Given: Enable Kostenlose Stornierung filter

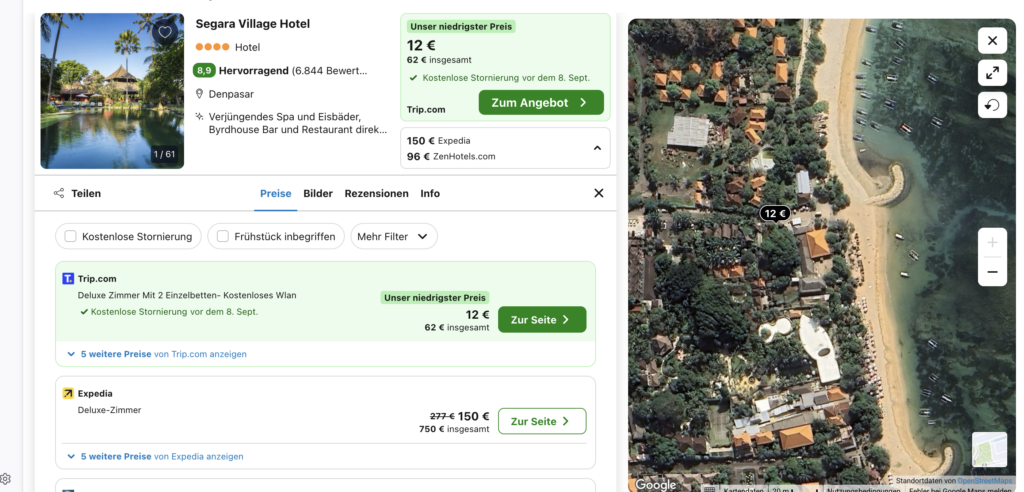Looking at the screenshot, I should point(71,236).
